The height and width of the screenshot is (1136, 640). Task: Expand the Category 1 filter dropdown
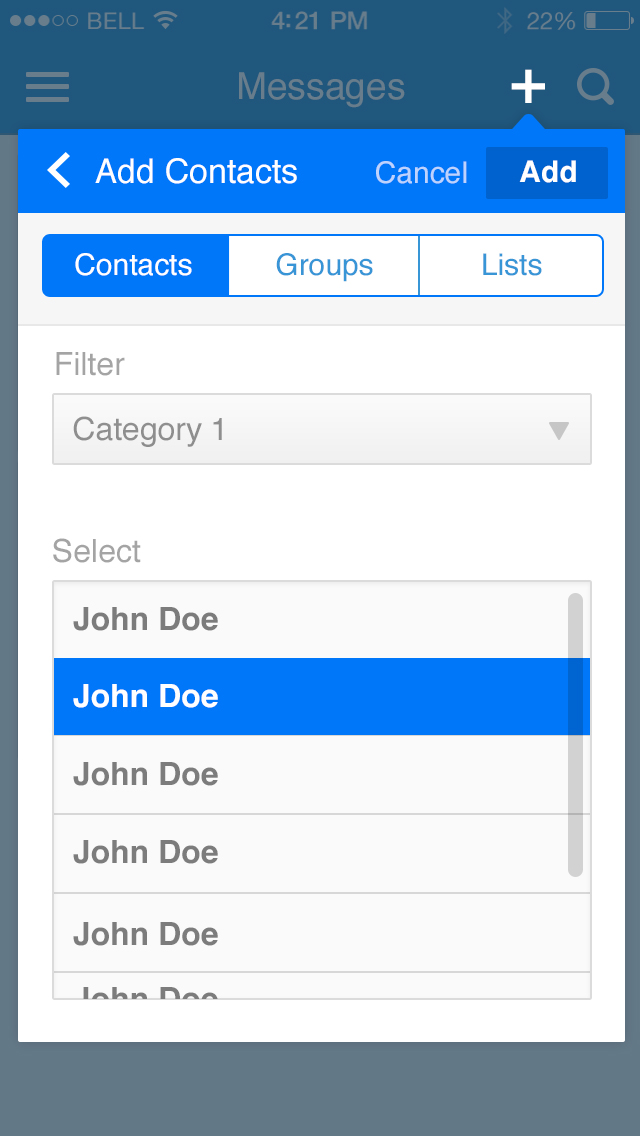click(300, 430)
